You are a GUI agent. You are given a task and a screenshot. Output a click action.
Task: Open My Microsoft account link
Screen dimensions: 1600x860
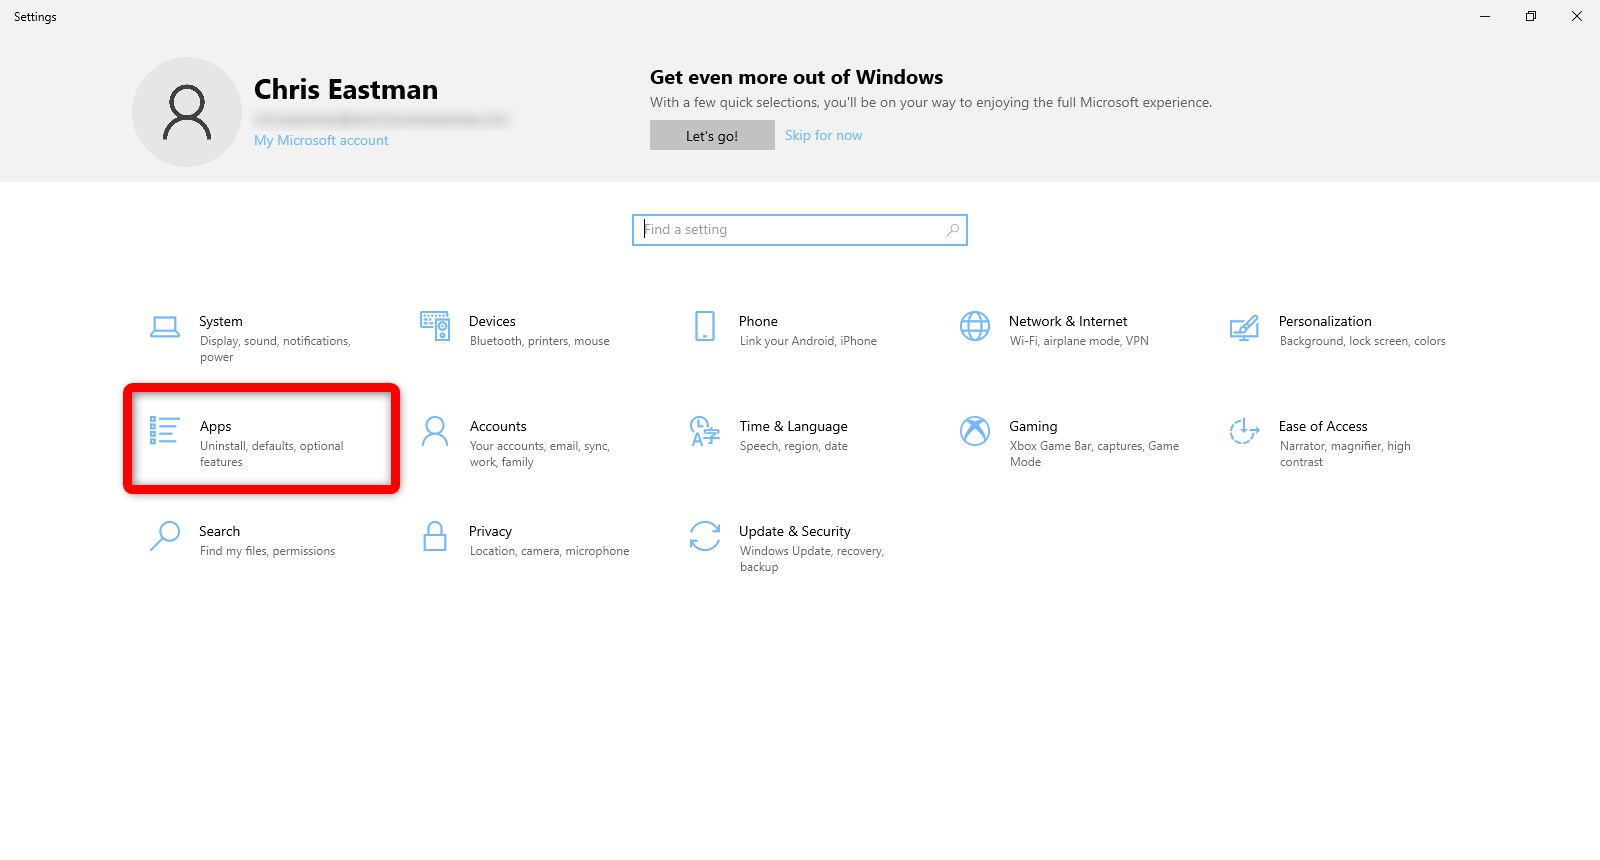point(321,140)
